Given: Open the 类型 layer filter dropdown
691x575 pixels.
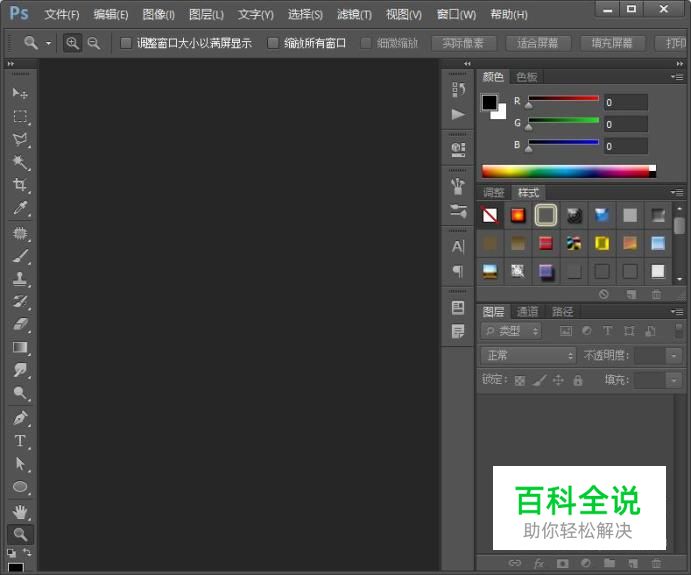Looking at the screenshot, I should [x=511, y=331].
